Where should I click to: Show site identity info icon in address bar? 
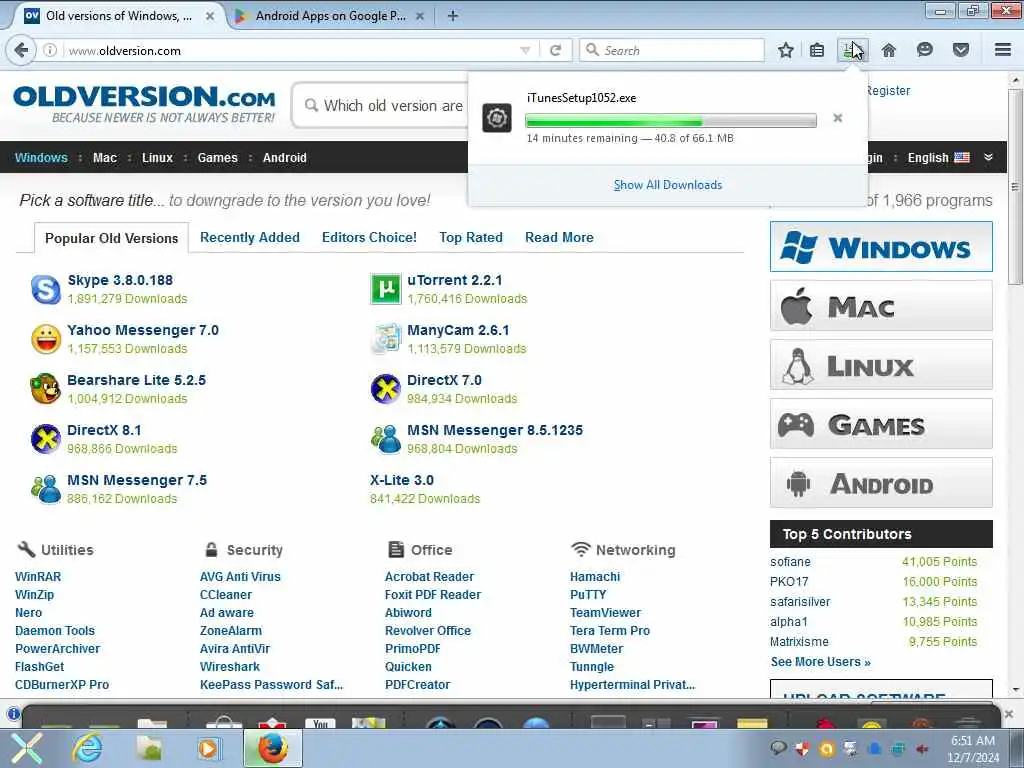tap(50, 50)
